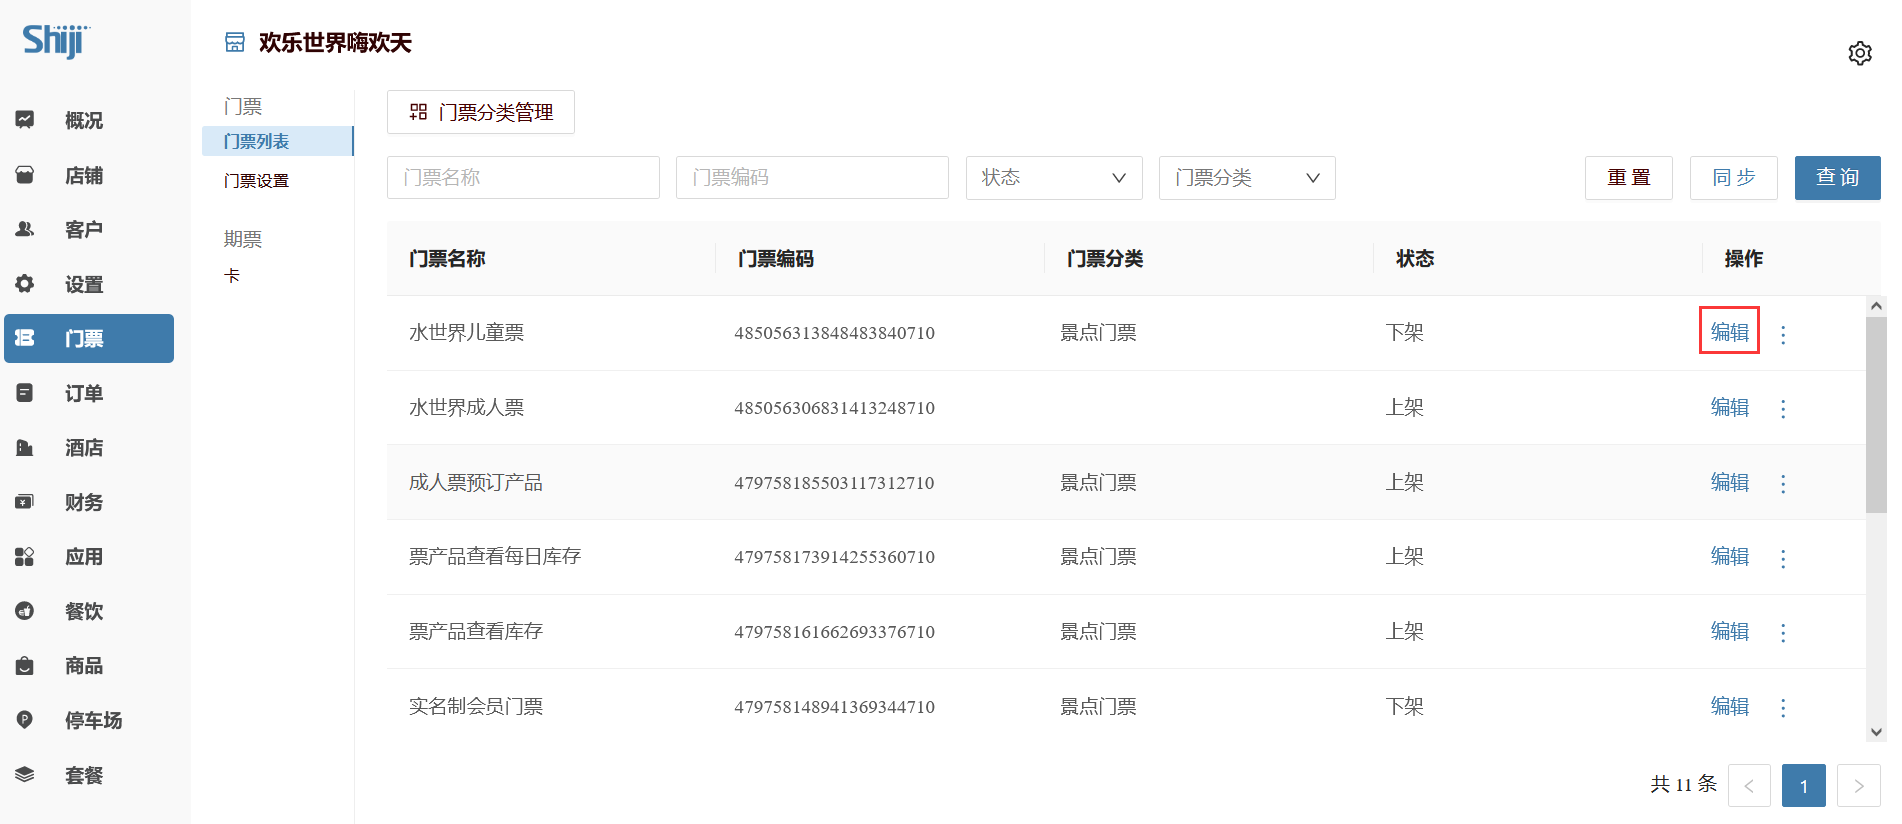Click the 客户 customer icon in sidebar
The width and height of the screenshot is (1902, 824).
(x=25, y=229)
